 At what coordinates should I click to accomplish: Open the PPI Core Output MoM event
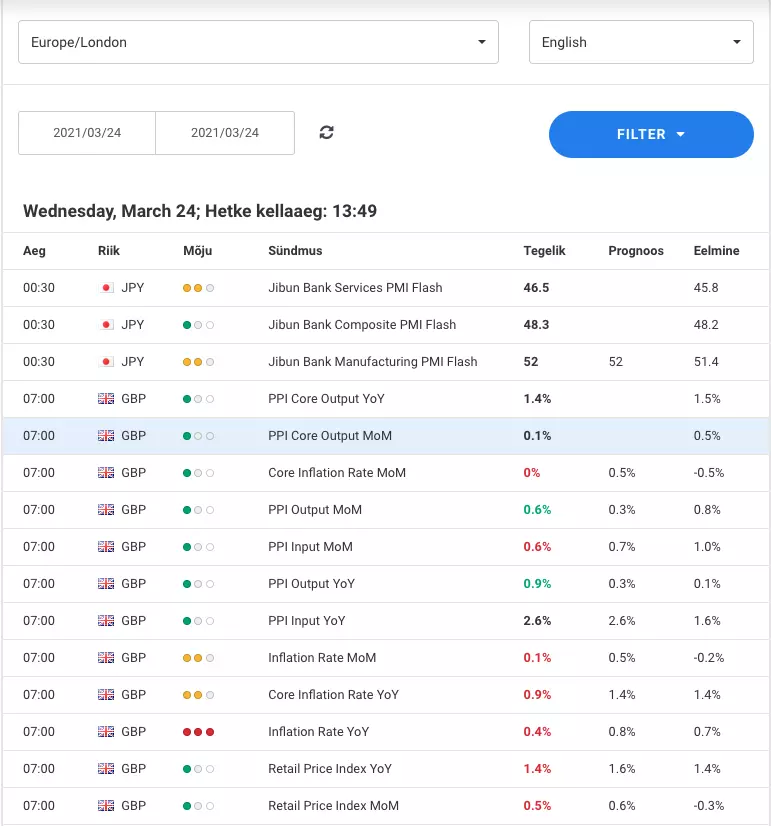[330, 436]
